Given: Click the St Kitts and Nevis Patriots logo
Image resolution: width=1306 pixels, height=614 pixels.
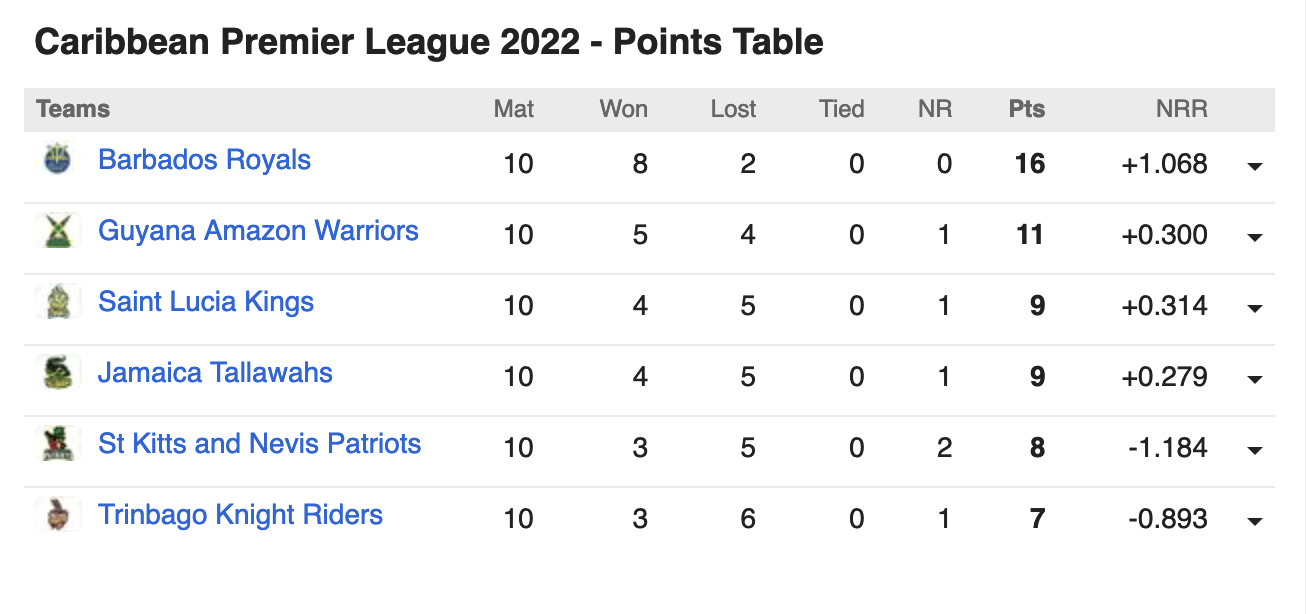Looking at the screenshot, I should 58,444.
